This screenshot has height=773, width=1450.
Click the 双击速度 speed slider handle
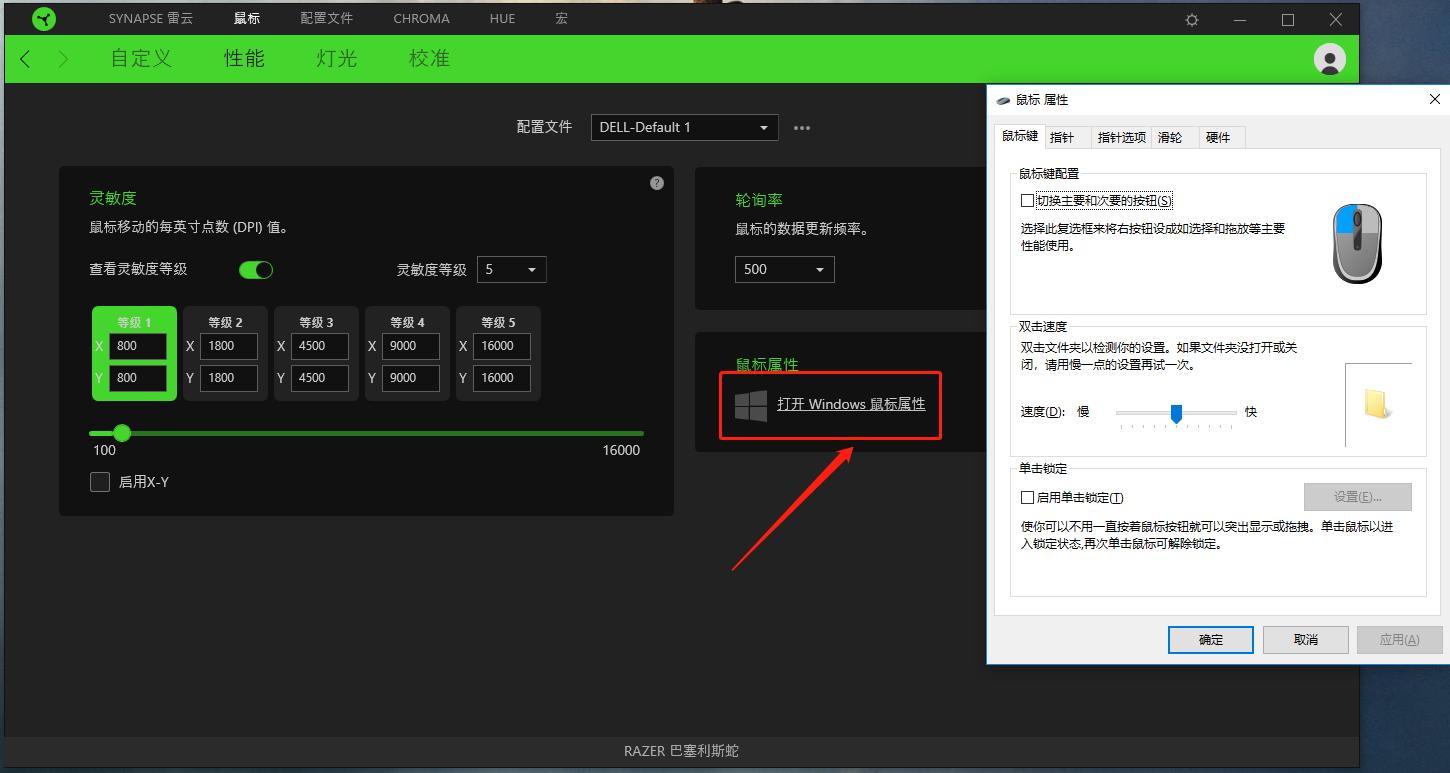1177,413
